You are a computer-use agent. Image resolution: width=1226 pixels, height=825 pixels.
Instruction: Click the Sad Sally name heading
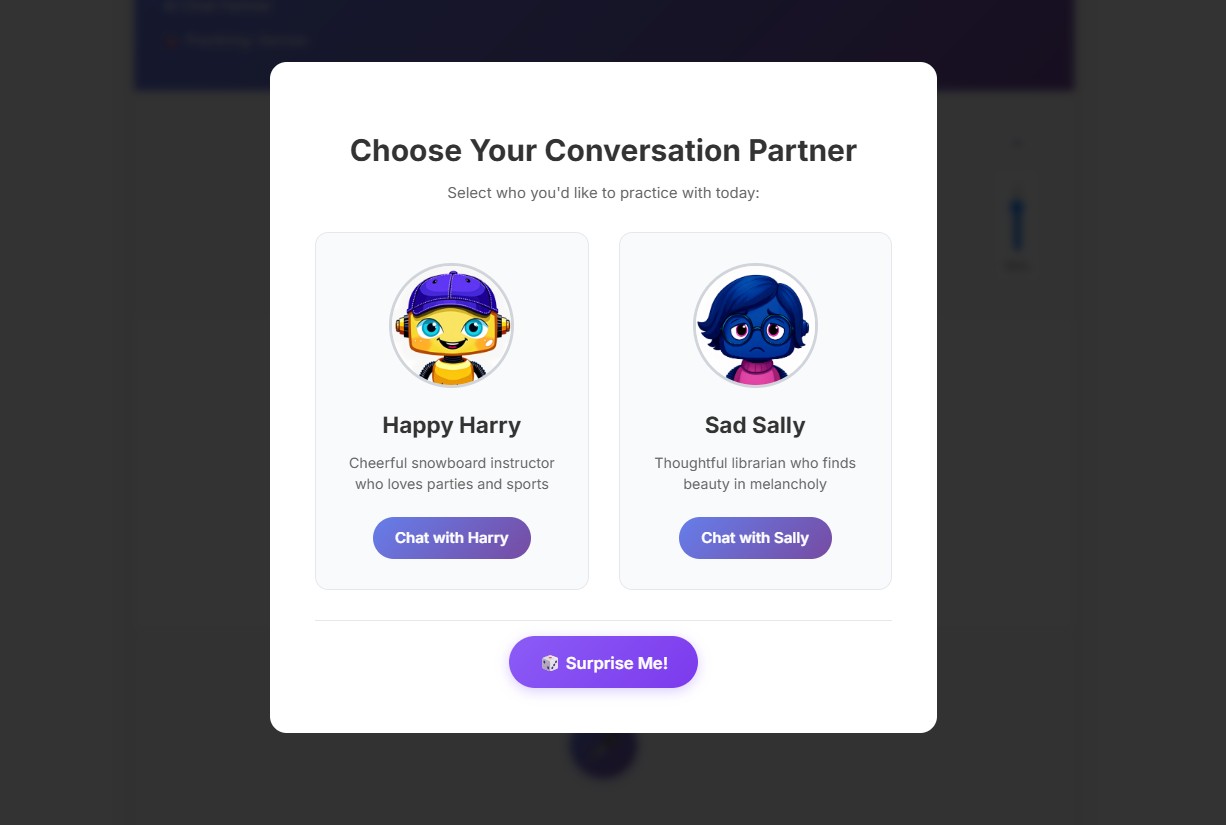click(755, 425)
